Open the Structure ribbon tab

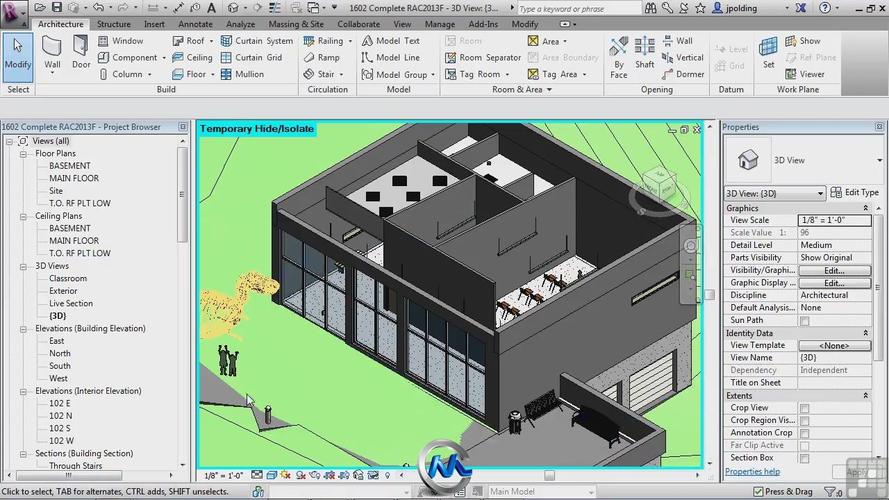[x=113, y=24]
